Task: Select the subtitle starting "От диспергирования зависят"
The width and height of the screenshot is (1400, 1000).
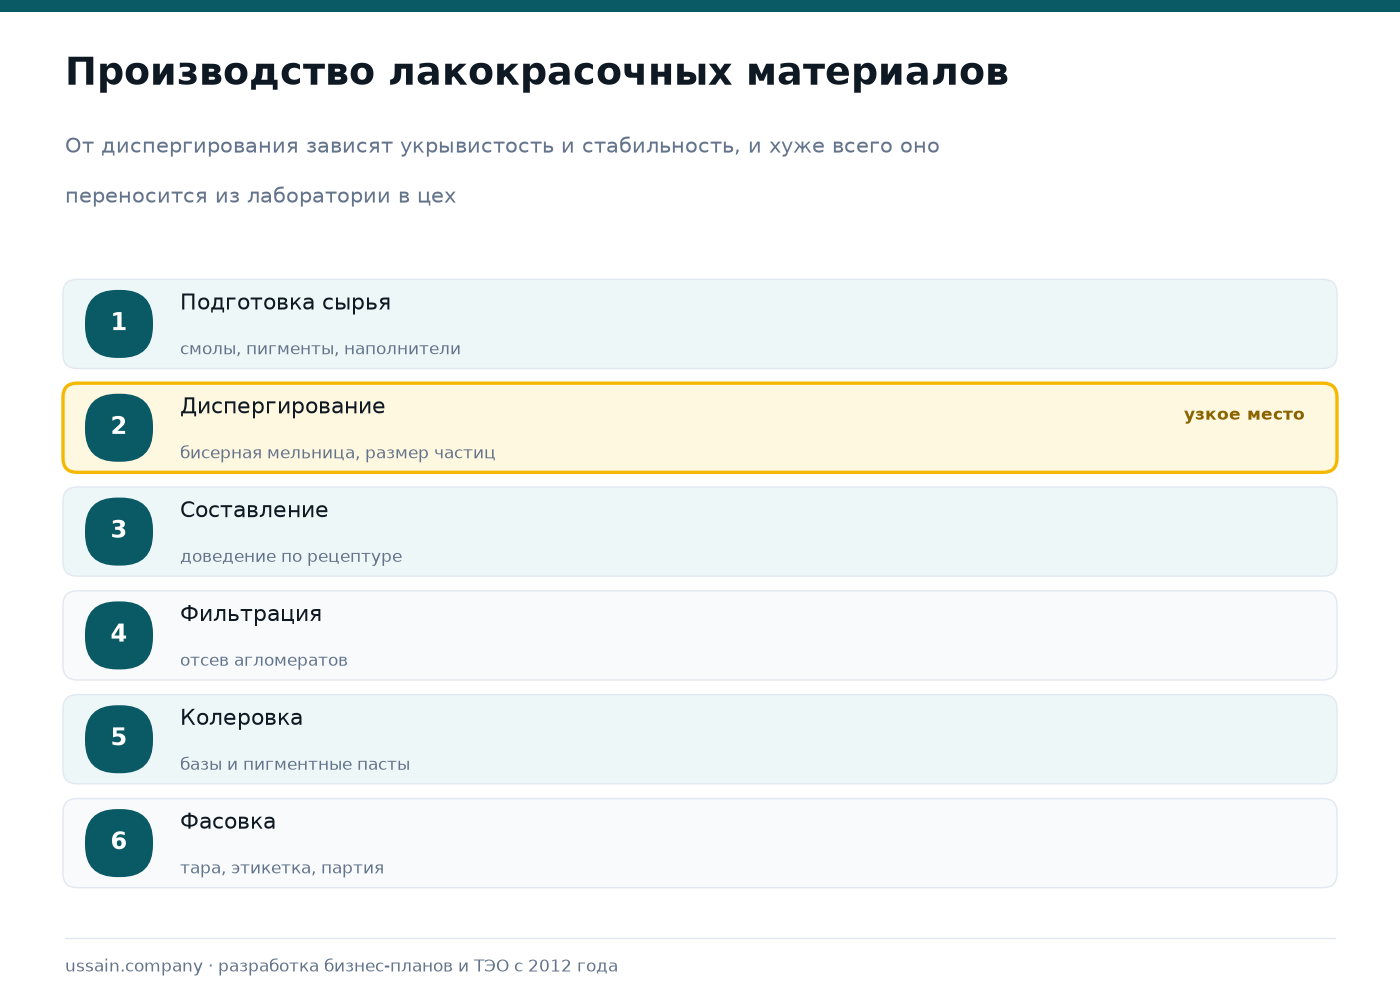Action: (x=502, y=171)
